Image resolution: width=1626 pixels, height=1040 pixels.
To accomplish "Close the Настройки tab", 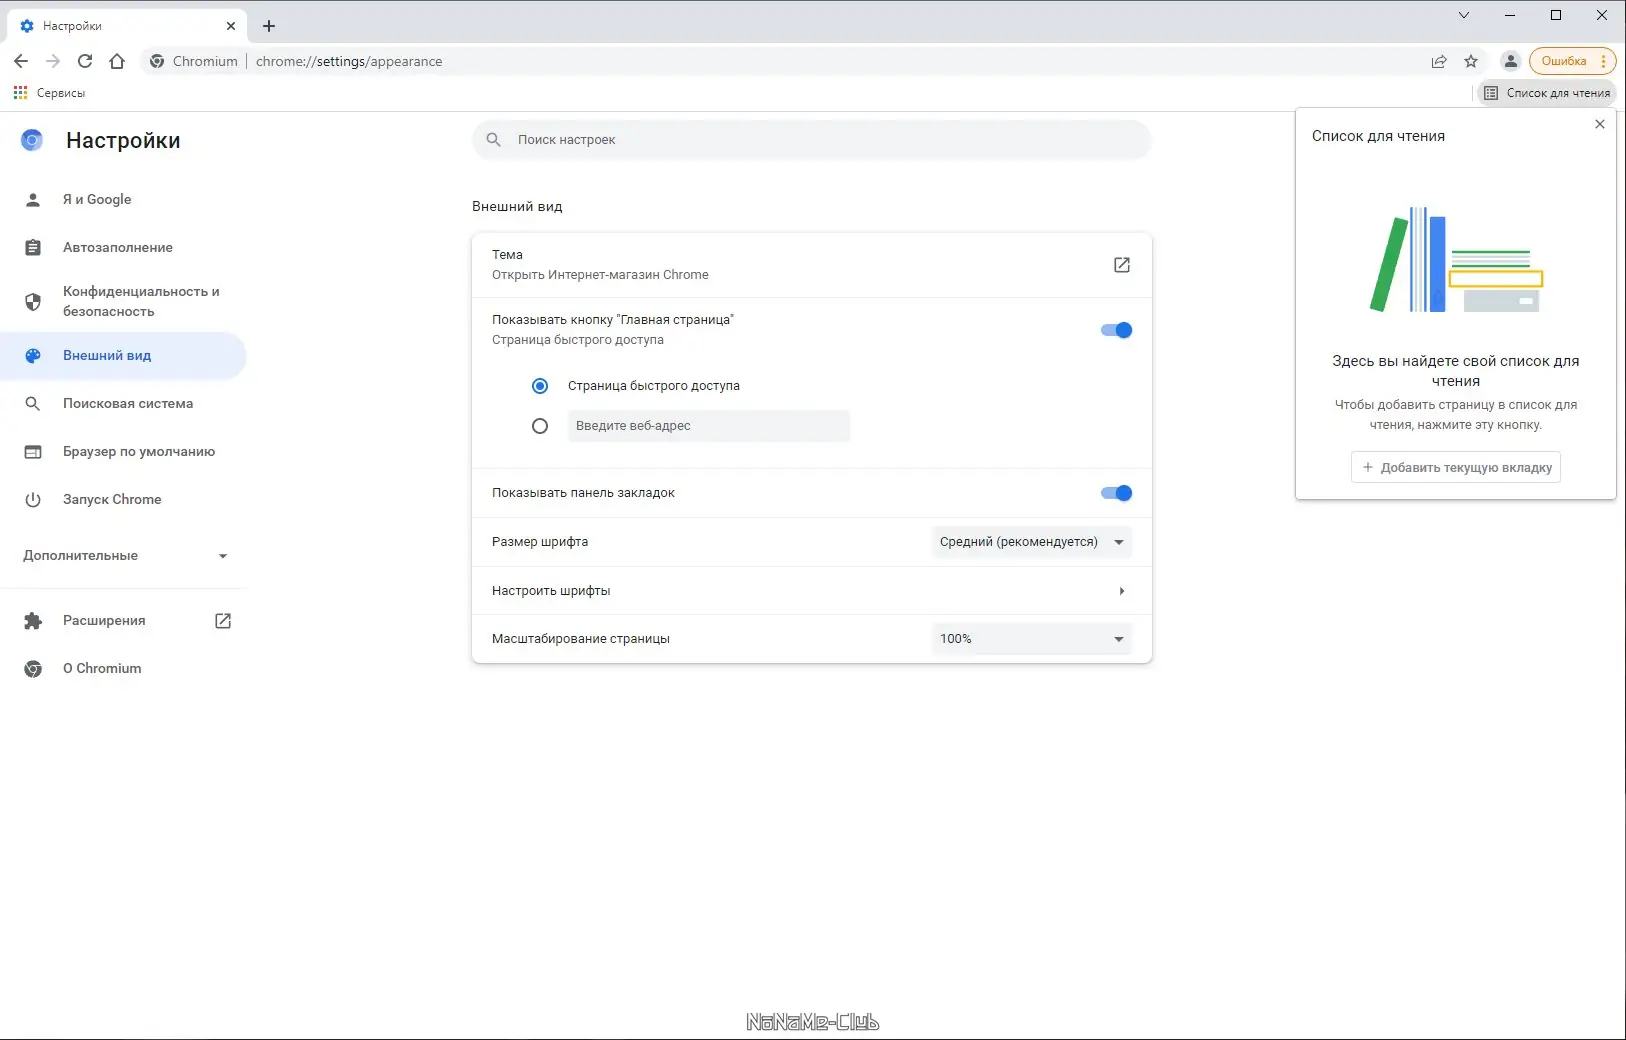I will click(231, 26).
